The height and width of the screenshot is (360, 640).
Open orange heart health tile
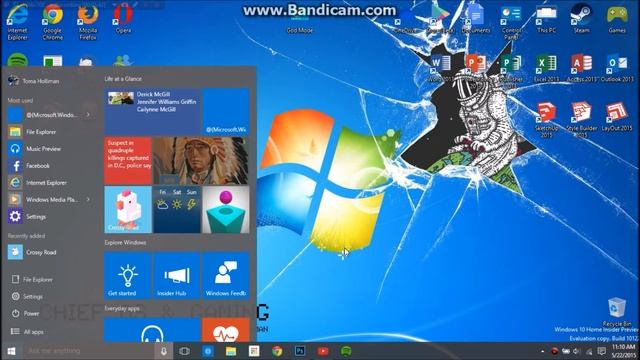pos(226,330)
